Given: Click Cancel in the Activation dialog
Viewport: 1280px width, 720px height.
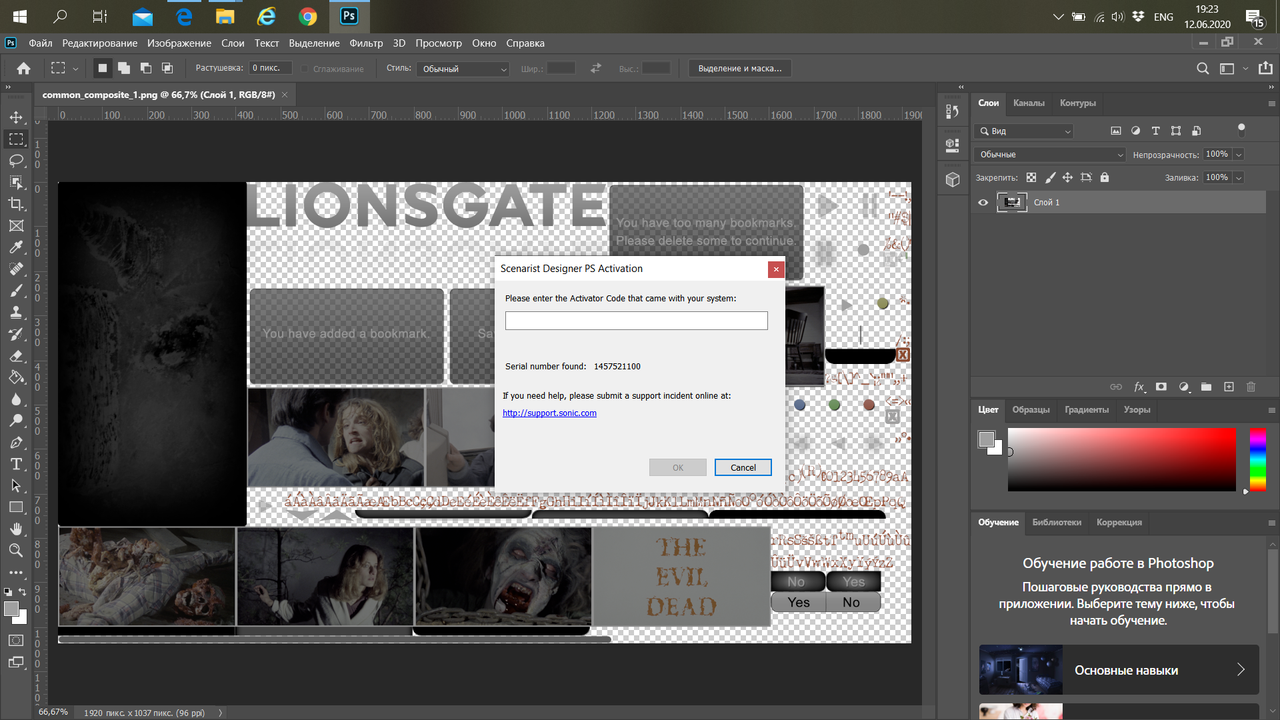Looking at the screenshot, I should pos(743,467).
